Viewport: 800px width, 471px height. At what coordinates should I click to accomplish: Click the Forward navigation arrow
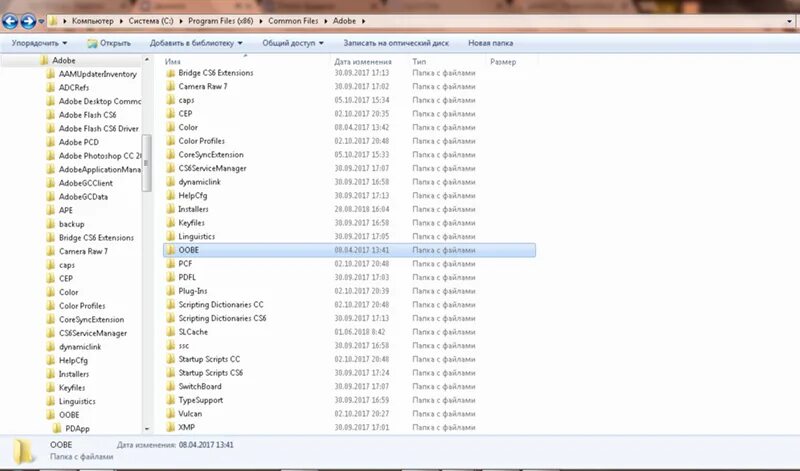click(x=28, y=21)
